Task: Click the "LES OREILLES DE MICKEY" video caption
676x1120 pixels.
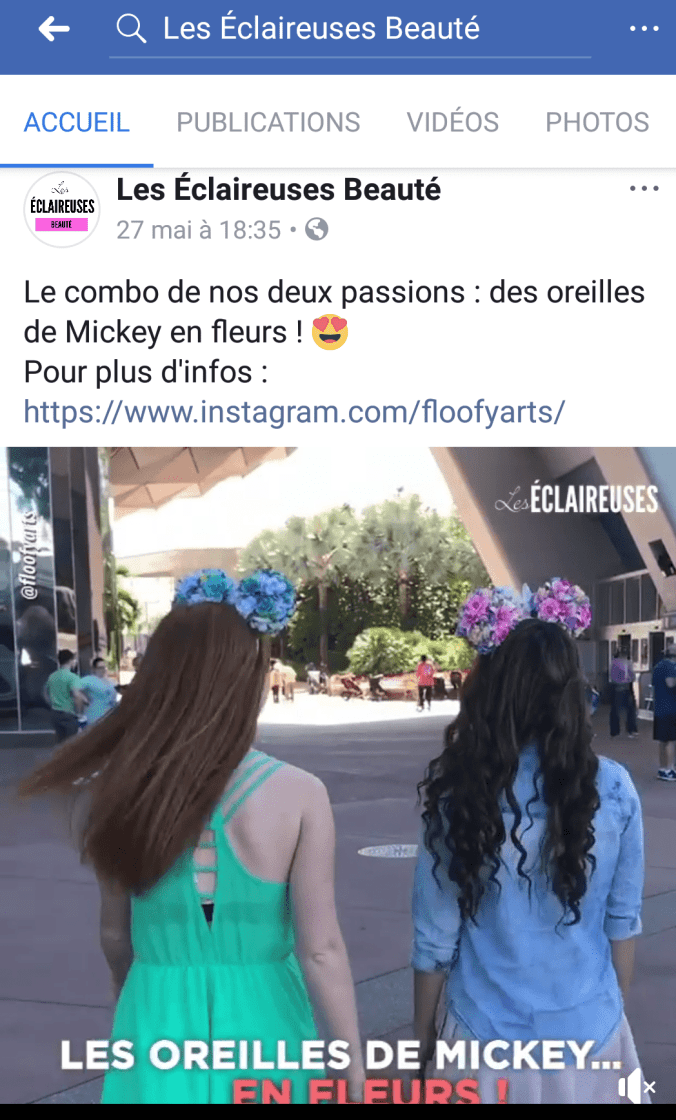Action: pos(341,1056)
